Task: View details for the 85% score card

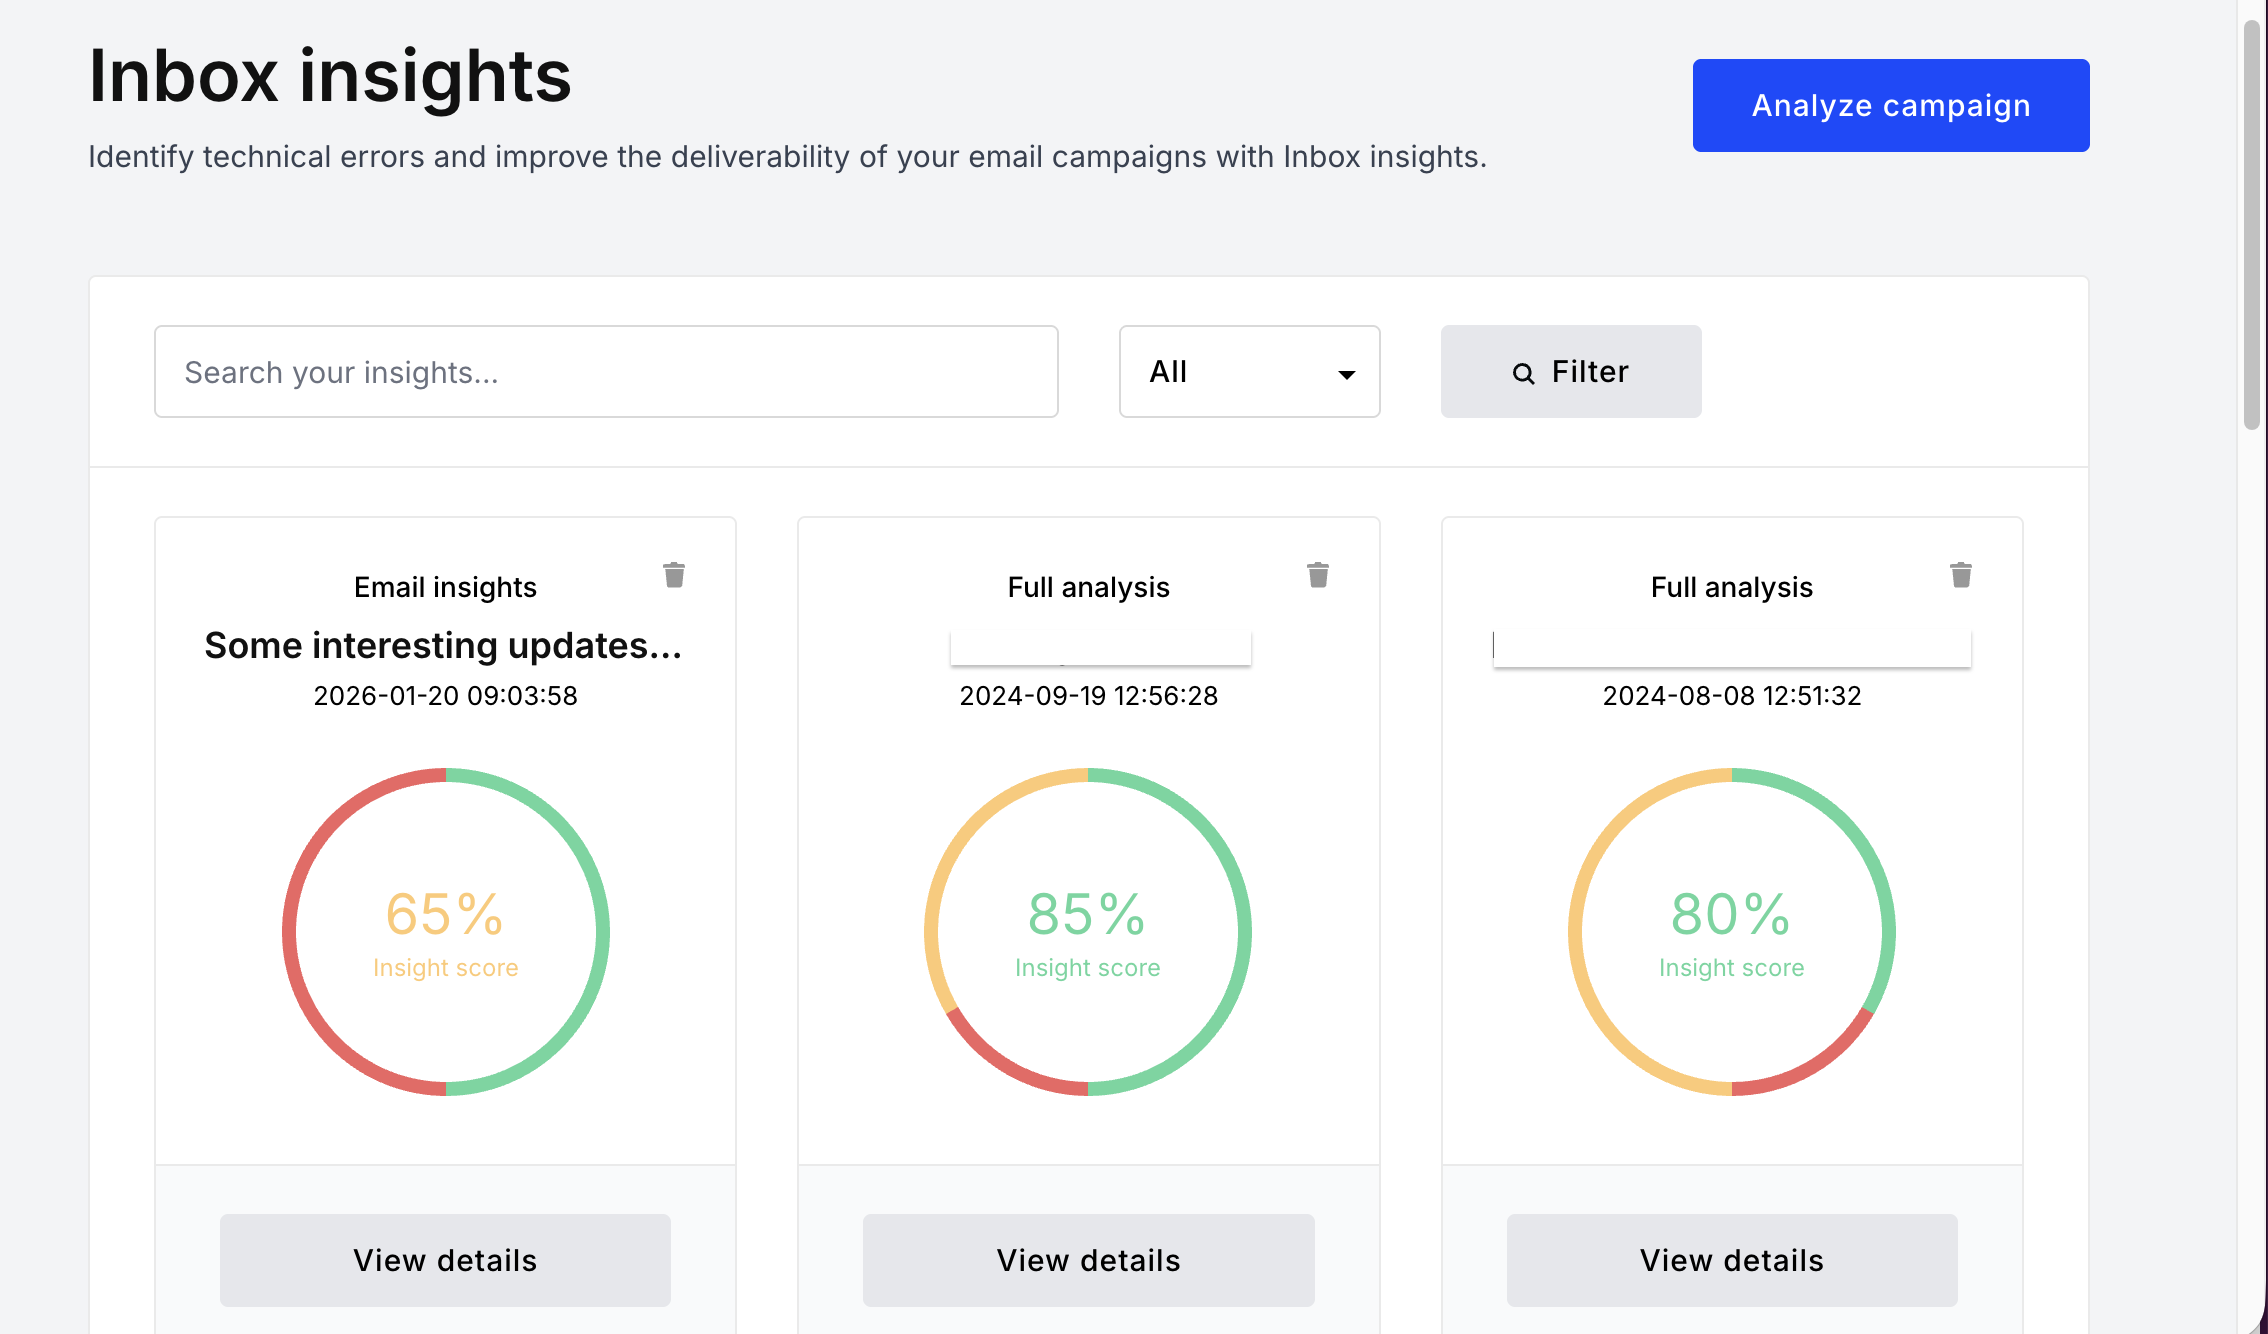Action: click(1088, 1260)
